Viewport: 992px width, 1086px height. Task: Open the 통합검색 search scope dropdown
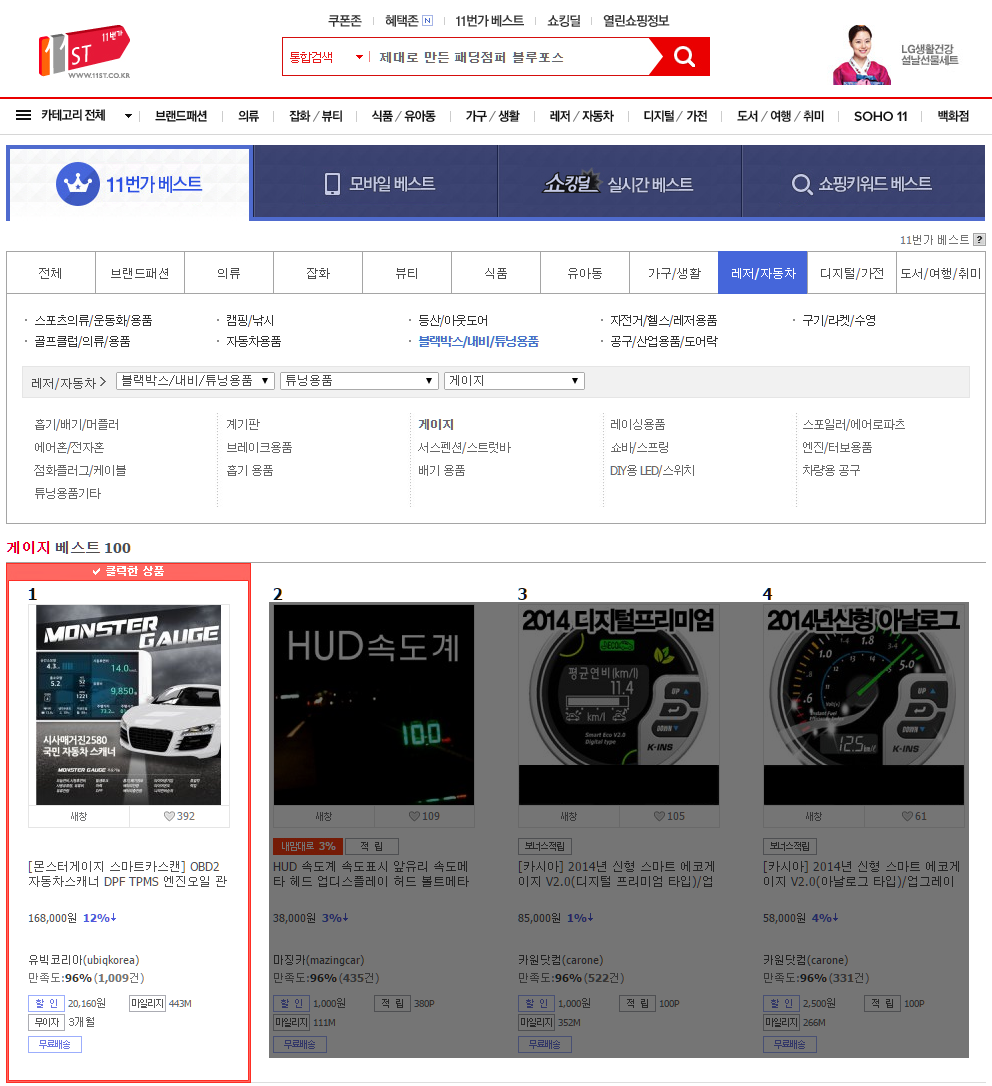(326, 57)
